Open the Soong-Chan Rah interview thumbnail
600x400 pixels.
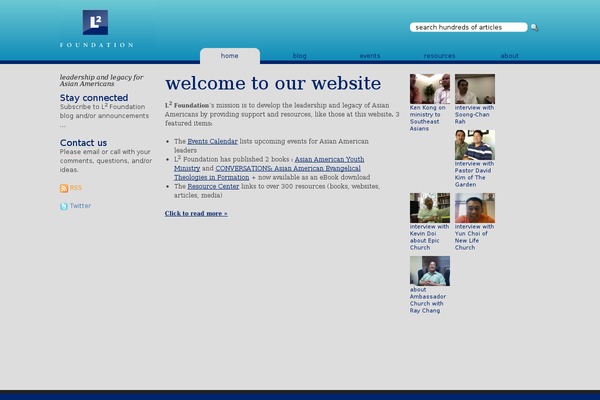[x=475, y=89]
